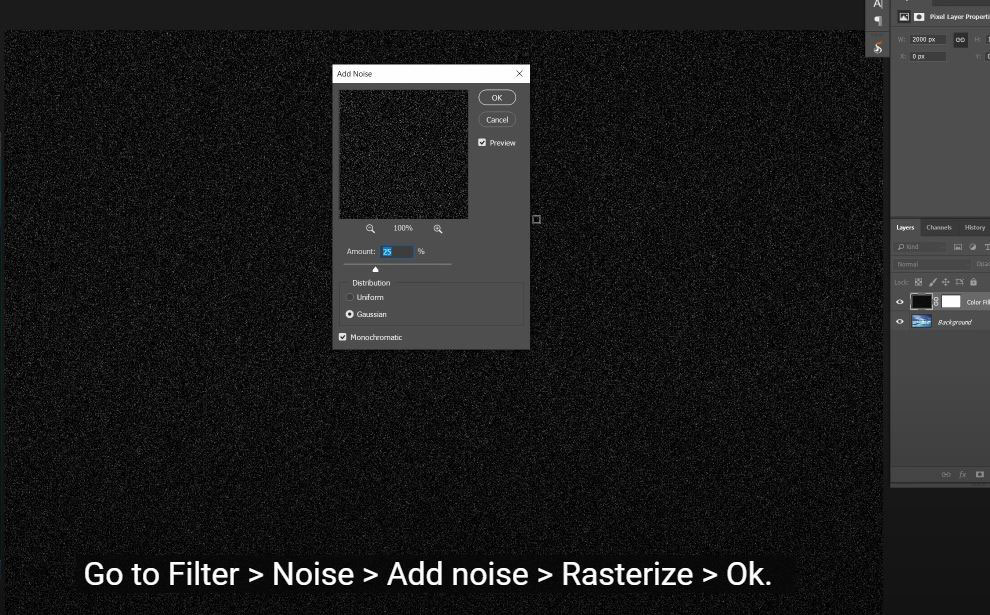Toggle mask link on Color Fill layer
990x615 pixels.
click(x=936, y=302)
